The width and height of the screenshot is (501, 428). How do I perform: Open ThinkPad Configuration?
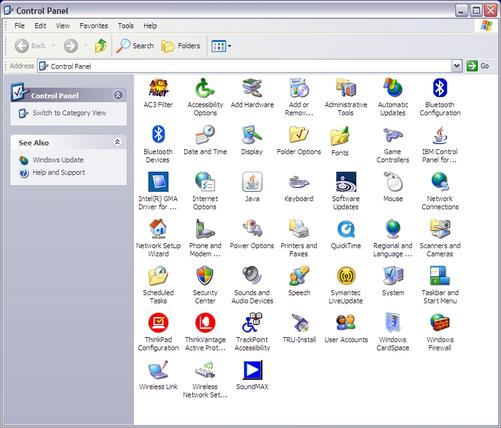tap(158, 332)
